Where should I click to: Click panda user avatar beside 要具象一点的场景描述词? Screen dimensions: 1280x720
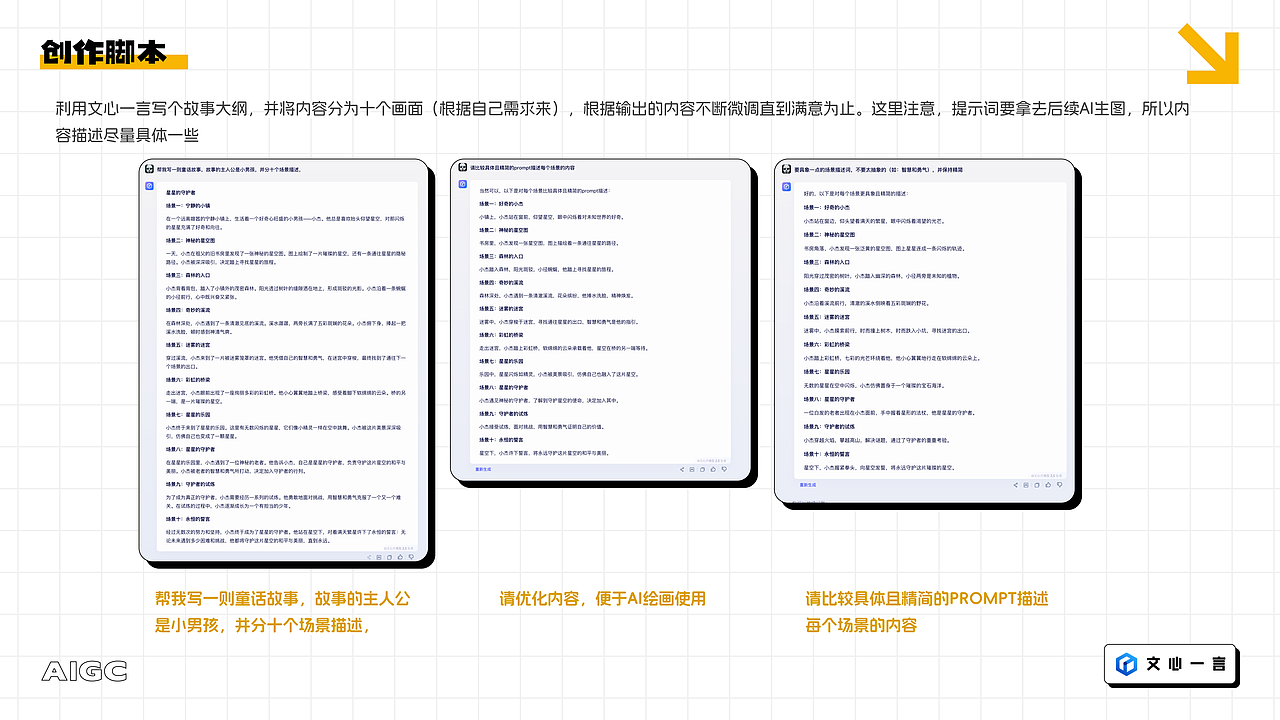pyautogui.click(x=787, y=169)
